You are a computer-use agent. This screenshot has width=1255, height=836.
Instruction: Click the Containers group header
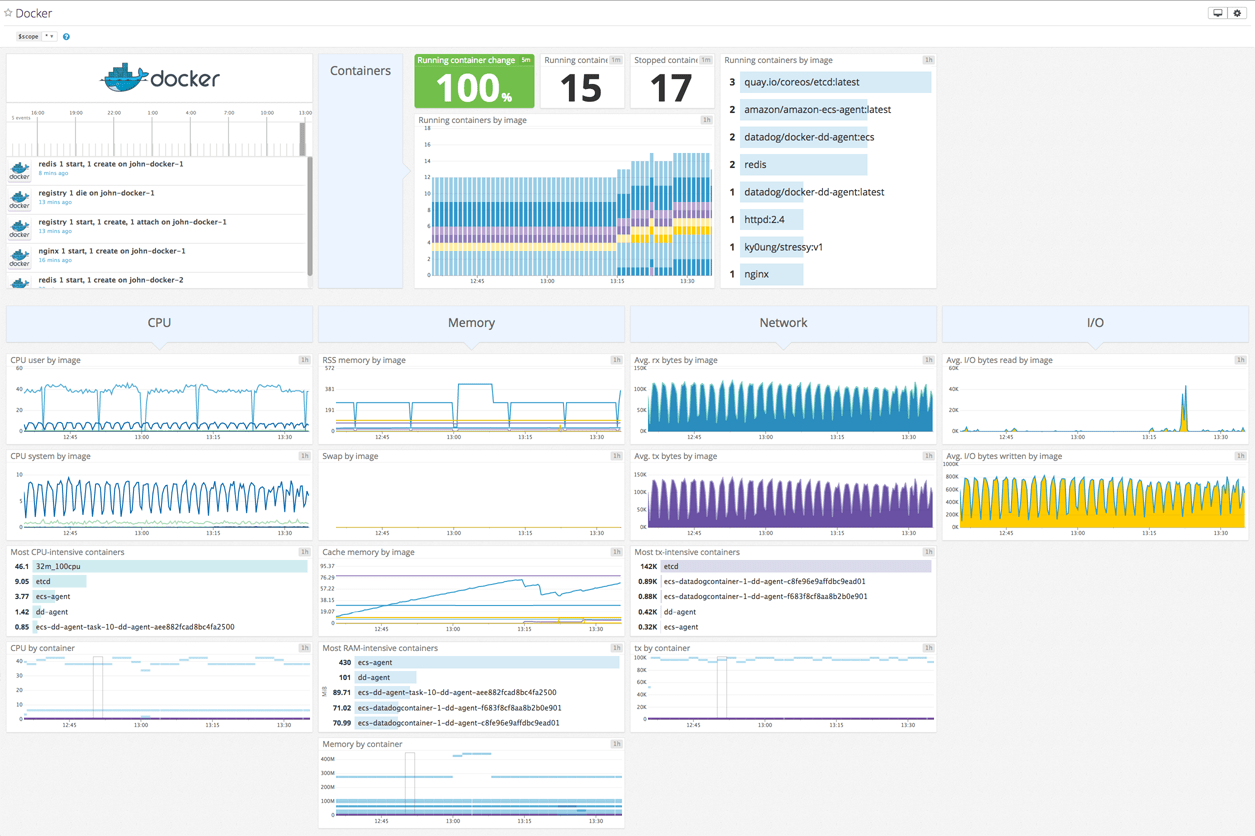tap(359, 70)
